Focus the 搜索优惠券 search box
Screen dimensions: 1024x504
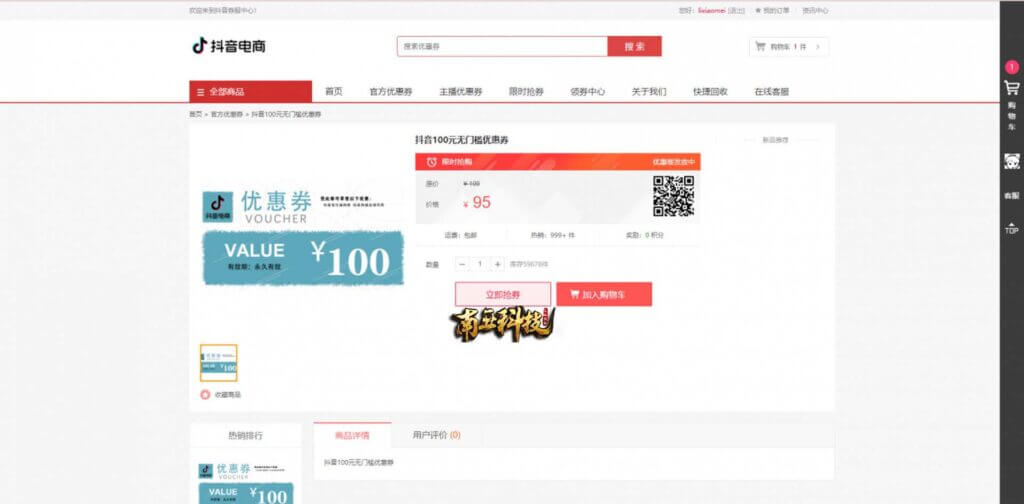[502, 46]
